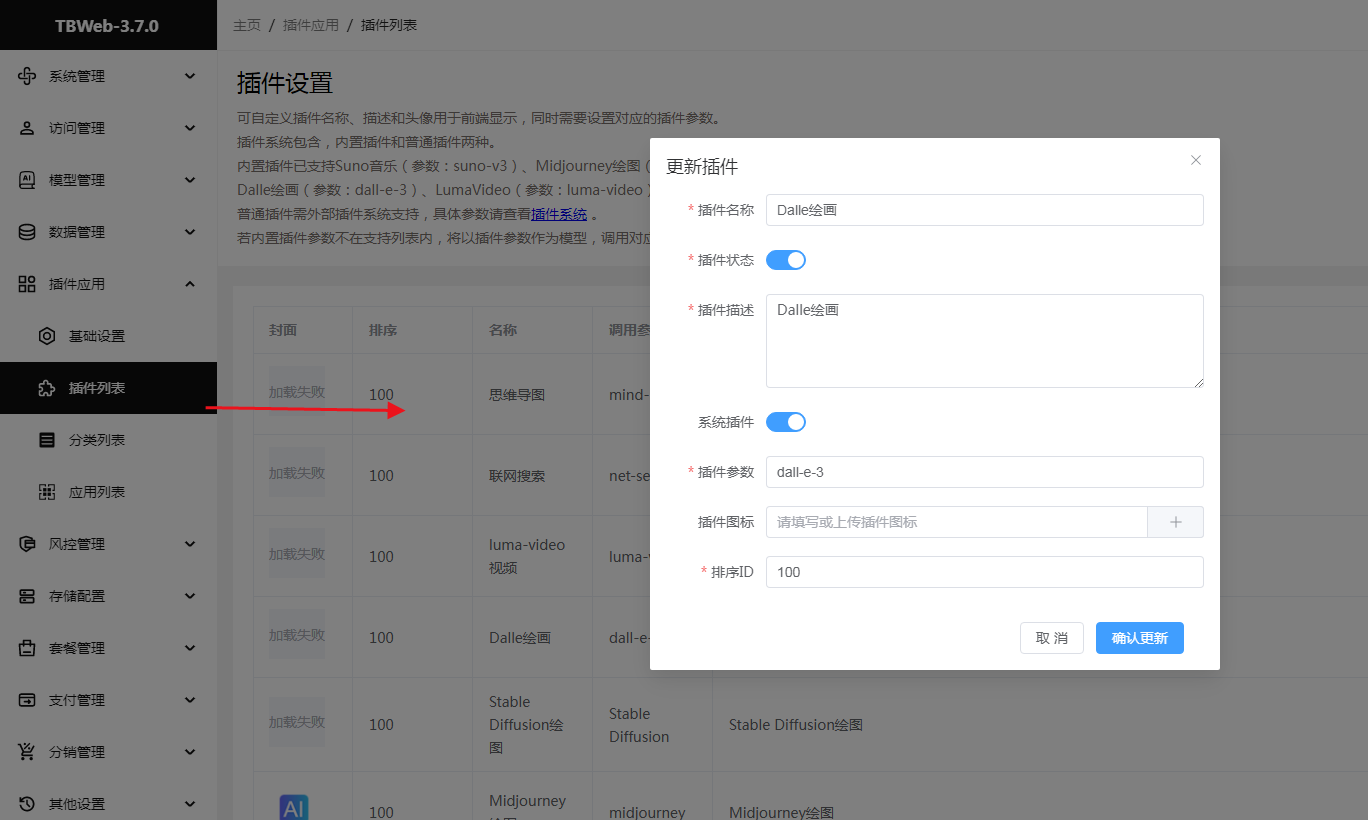Click the 系统管理 sidebar icon
1368x820 pixels.
pyautogui.click(x=27, y=76)
